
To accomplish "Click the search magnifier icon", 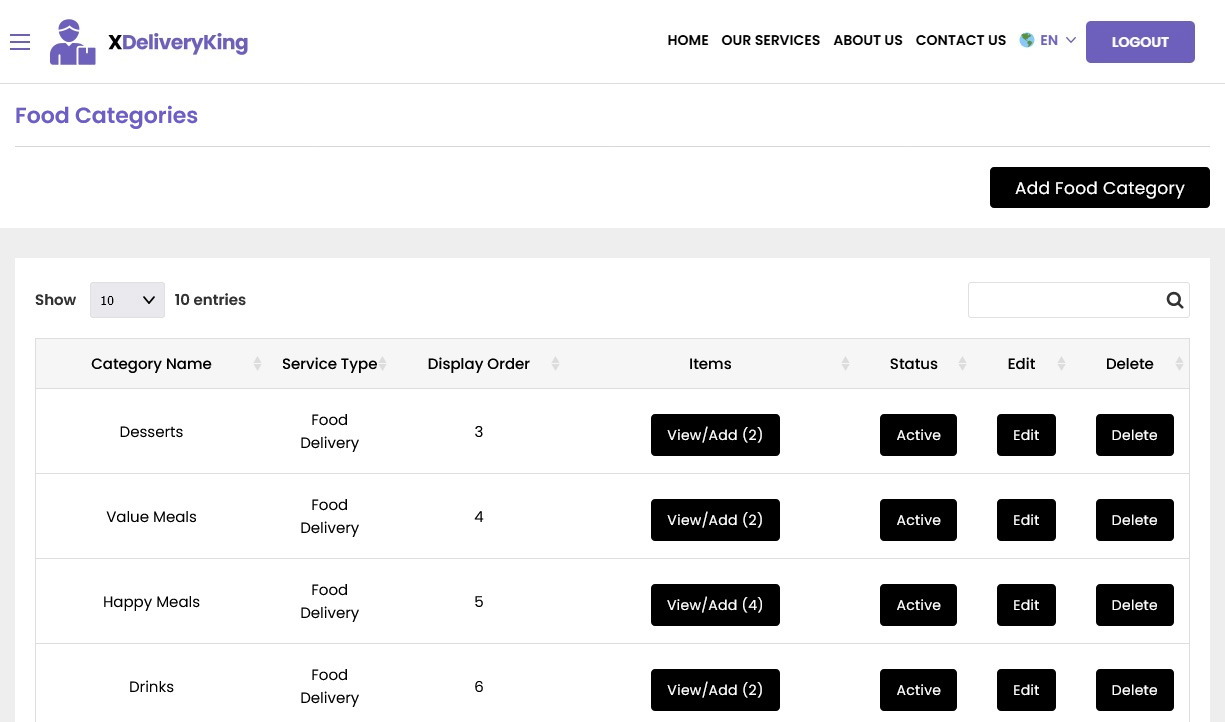I will (x=1174, y=300).
